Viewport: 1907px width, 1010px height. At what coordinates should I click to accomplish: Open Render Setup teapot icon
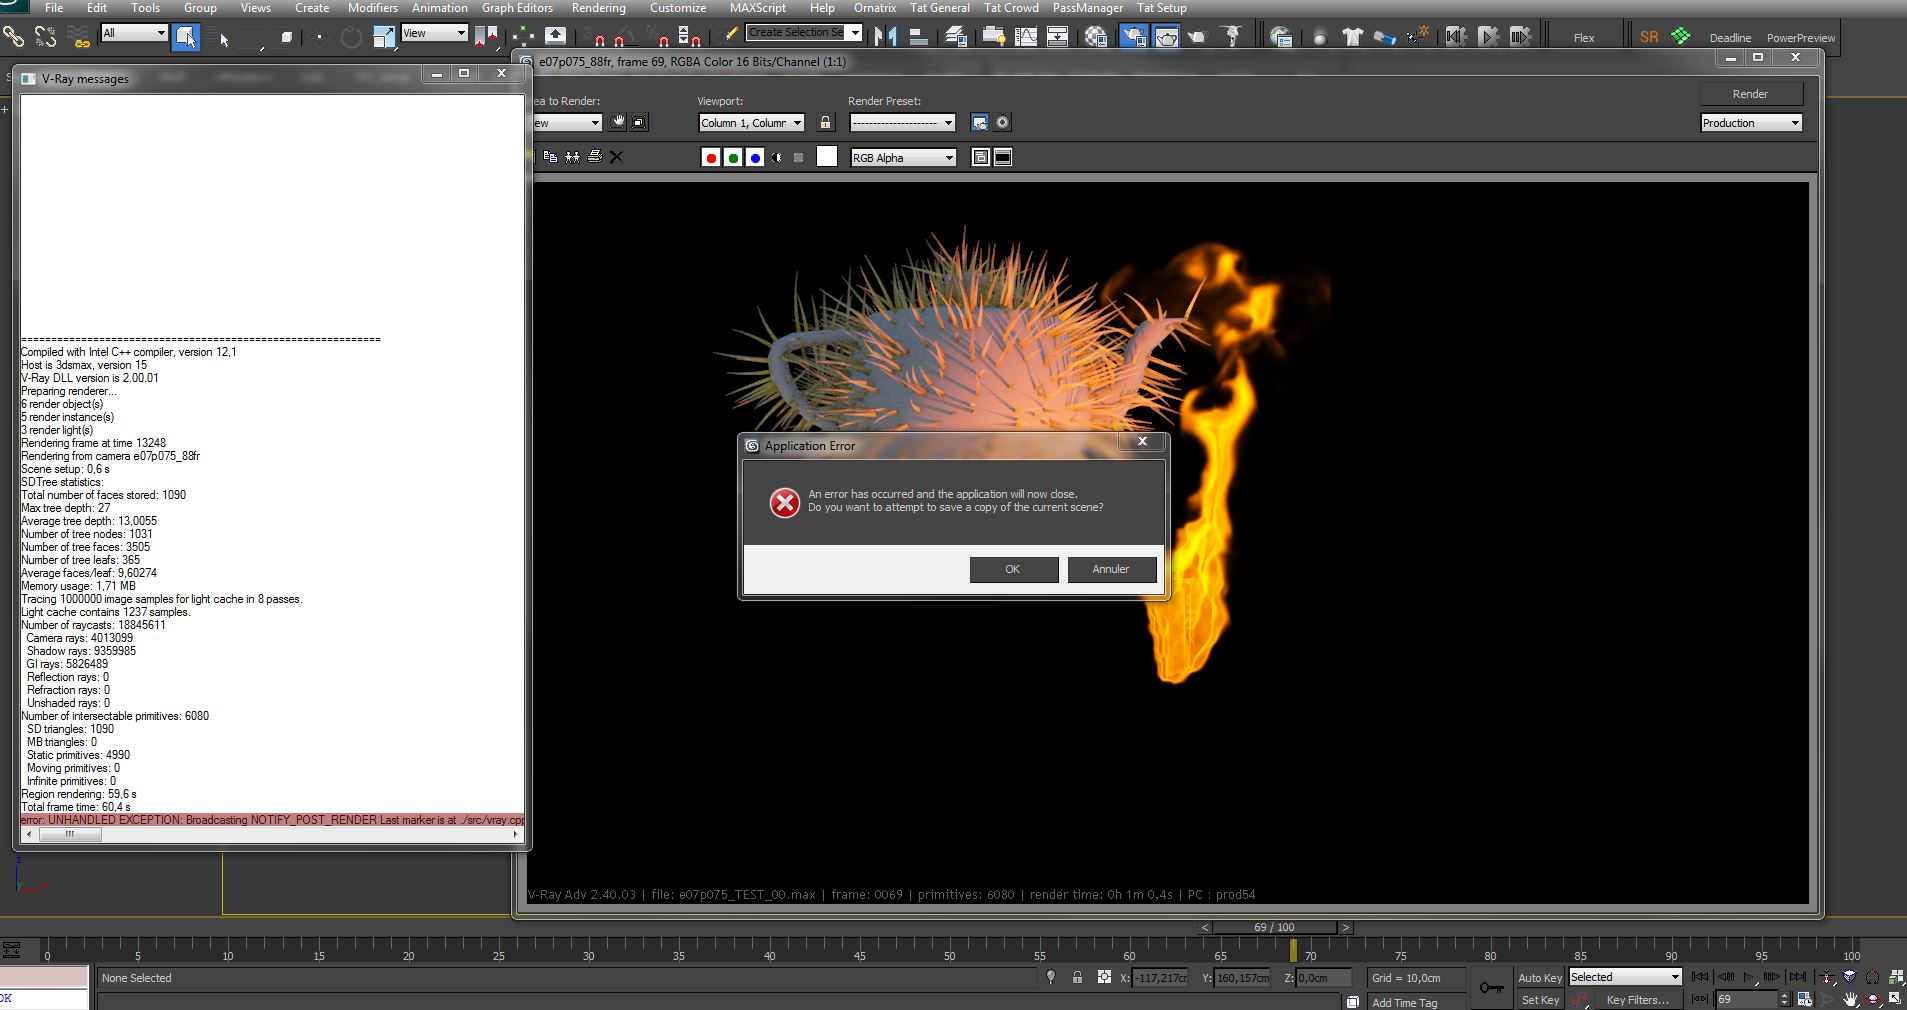coord(1133,37)
